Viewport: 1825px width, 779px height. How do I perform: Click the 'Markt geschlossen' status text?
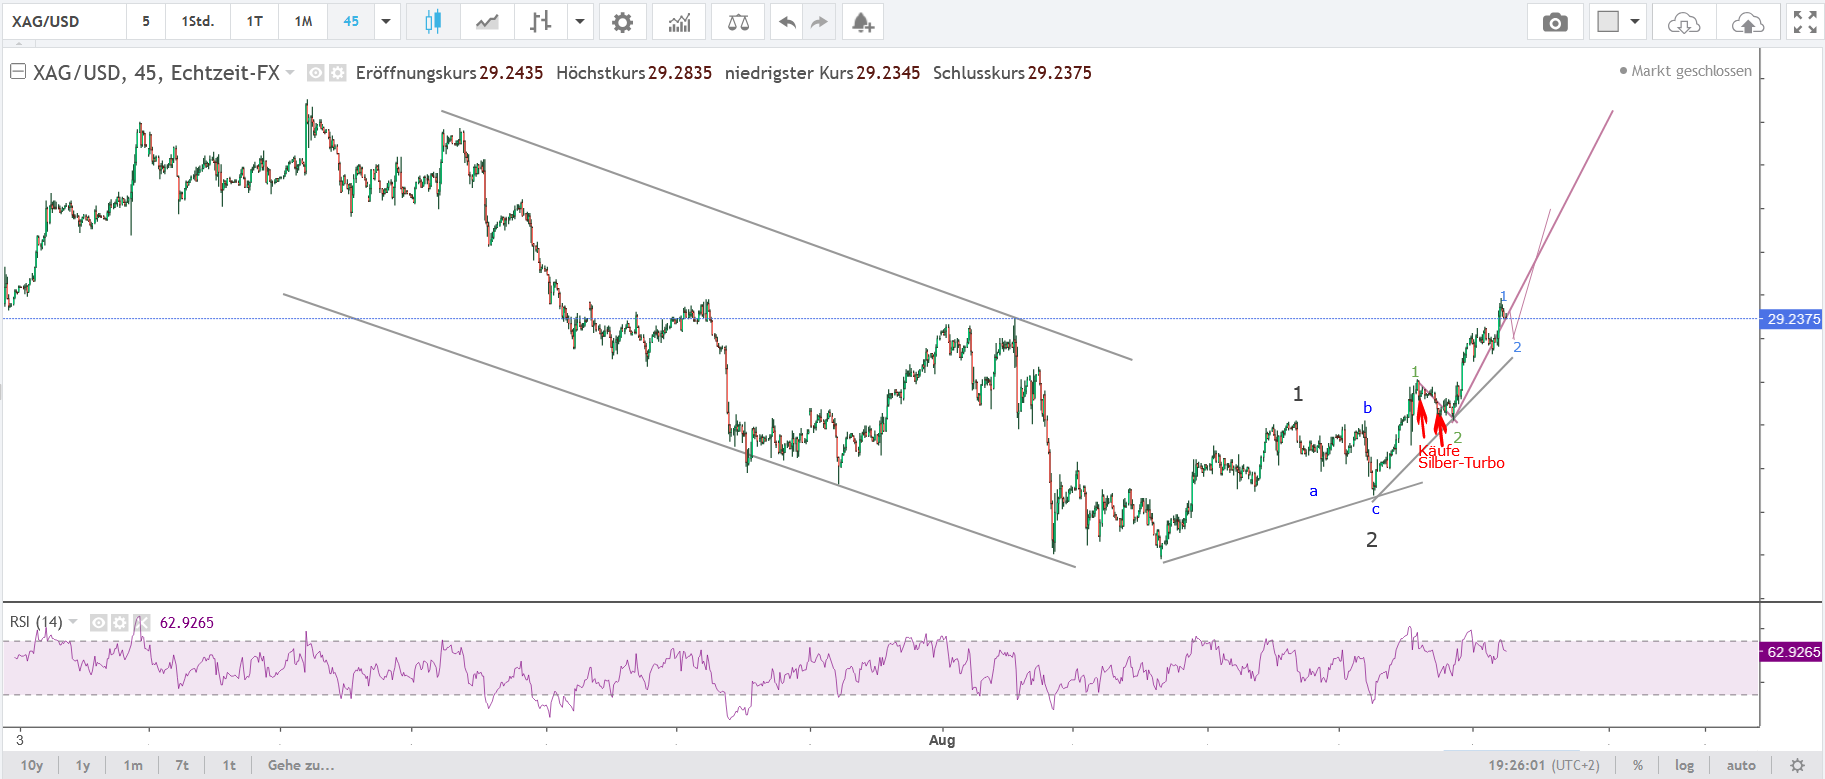coord(1691,71)
